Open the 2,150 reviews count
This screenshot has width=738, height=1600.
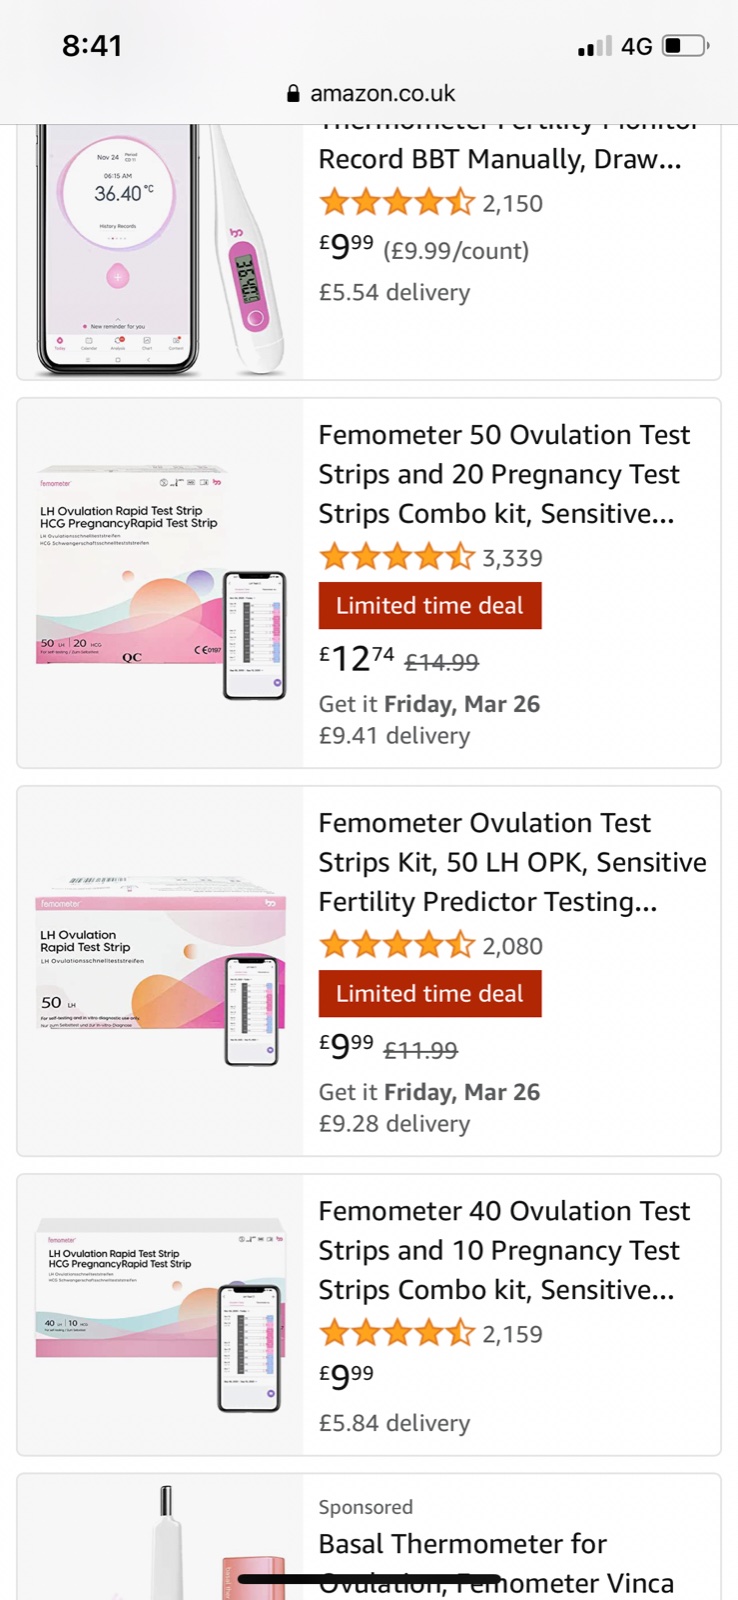point(512,204)
